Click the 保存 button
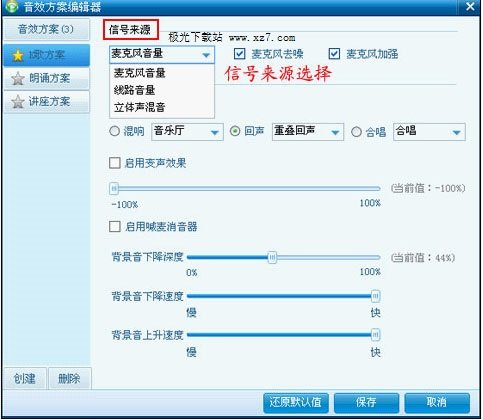Screen dimensions: 483x420 (366, 403)
